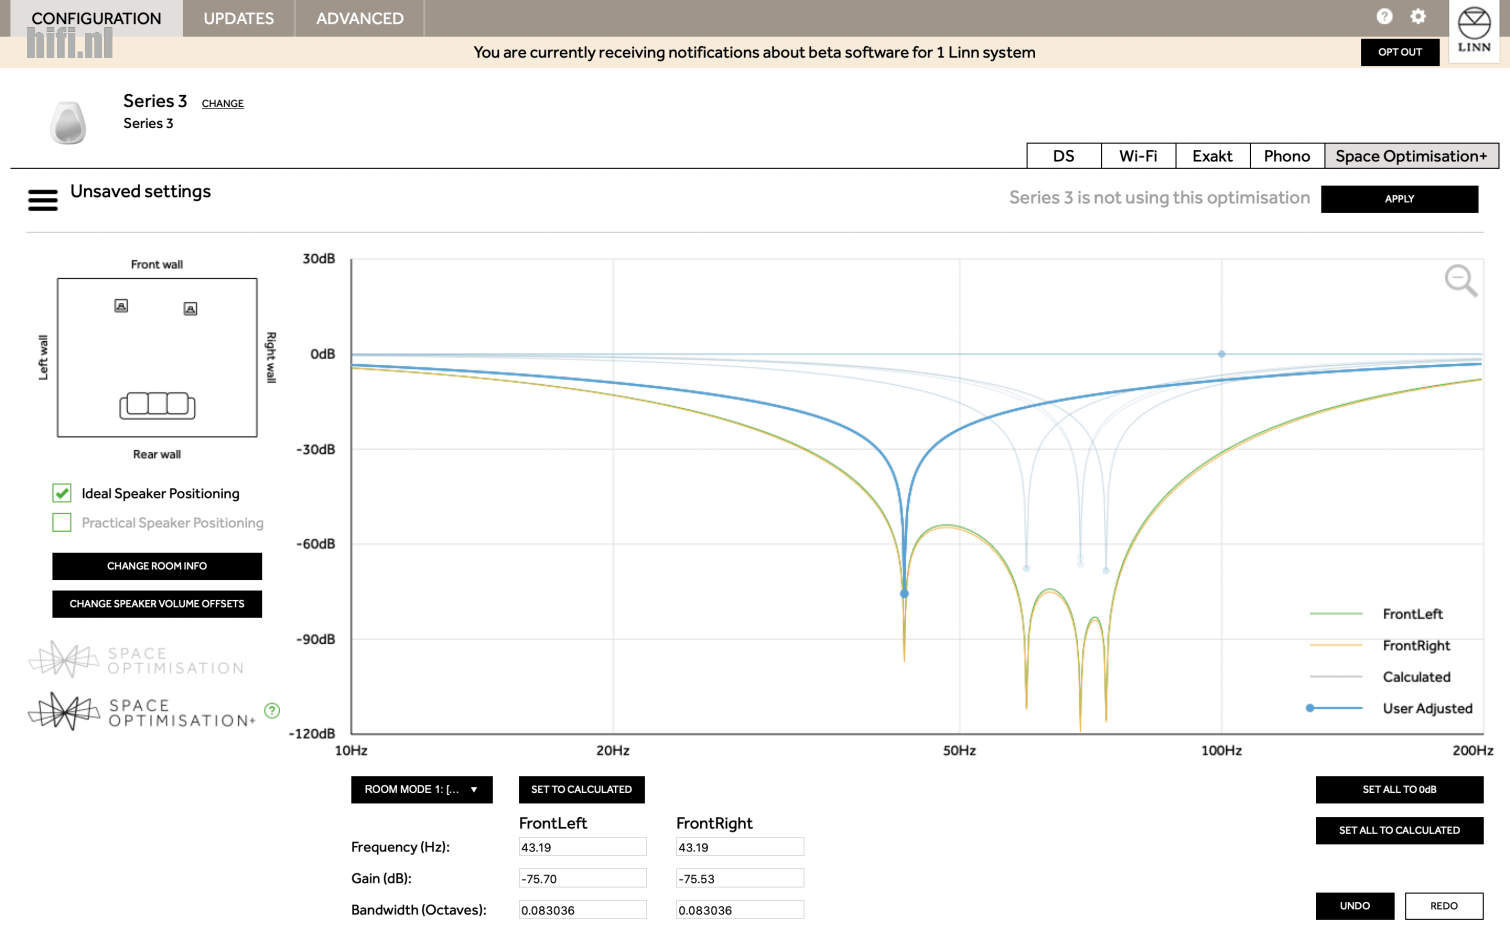1510x944 pixels.
Task: Click the FrontLeft Gain field
Action: point(583,879)
